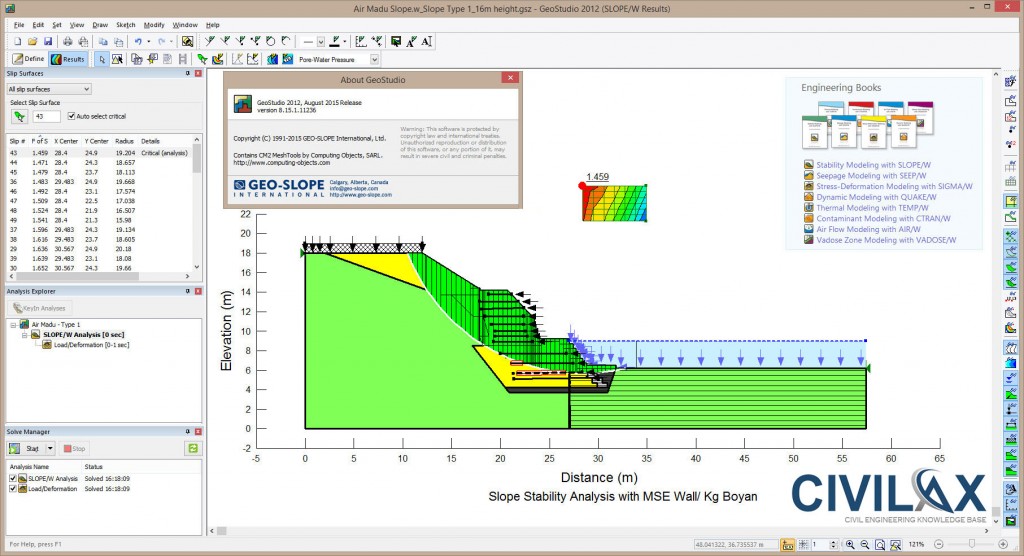Open 'Seepage Modeling with SEEP/W' link

coord(871,176)
